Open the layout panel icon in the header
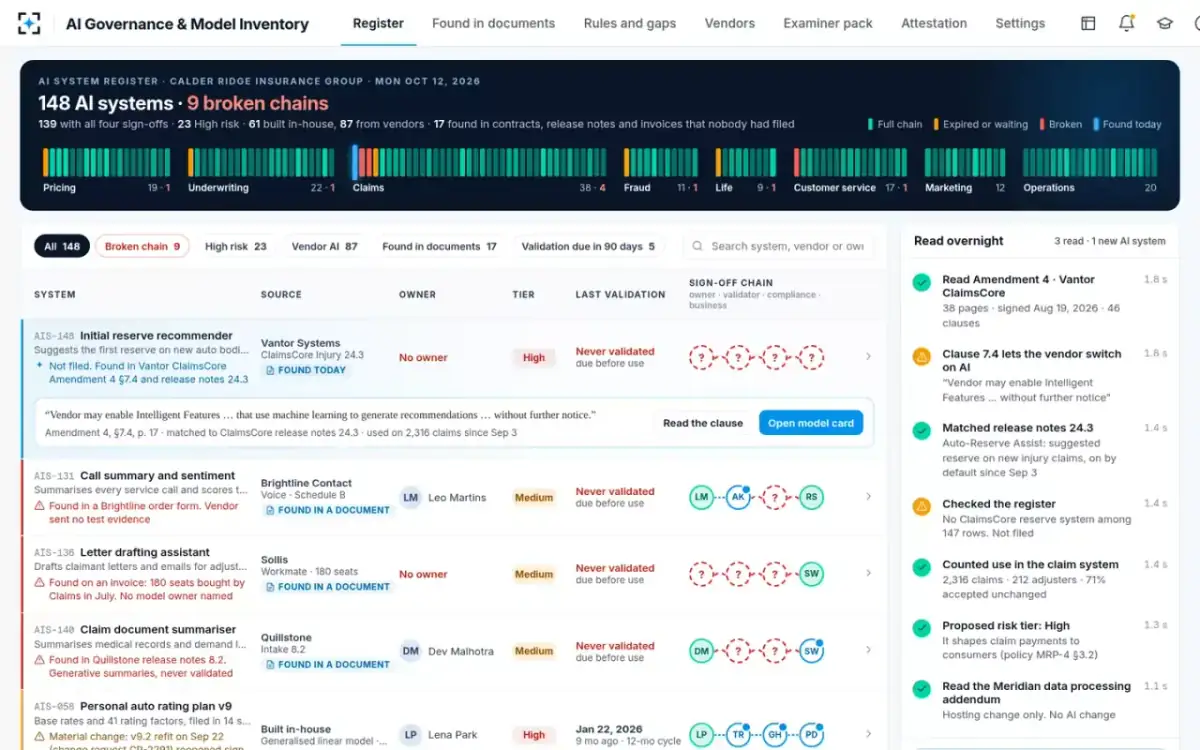 pyautogui.click(x=1088, y=23)
